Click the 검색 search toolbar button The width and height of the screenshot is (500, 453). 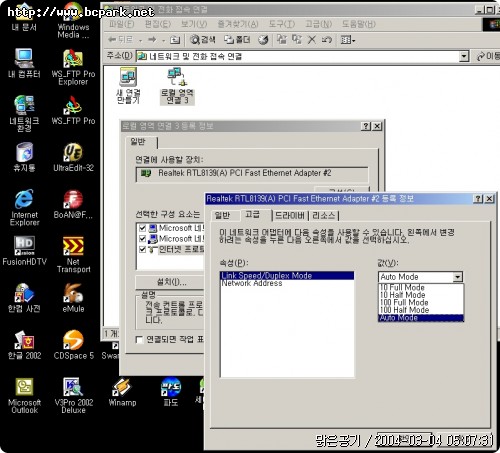(203, 40)
